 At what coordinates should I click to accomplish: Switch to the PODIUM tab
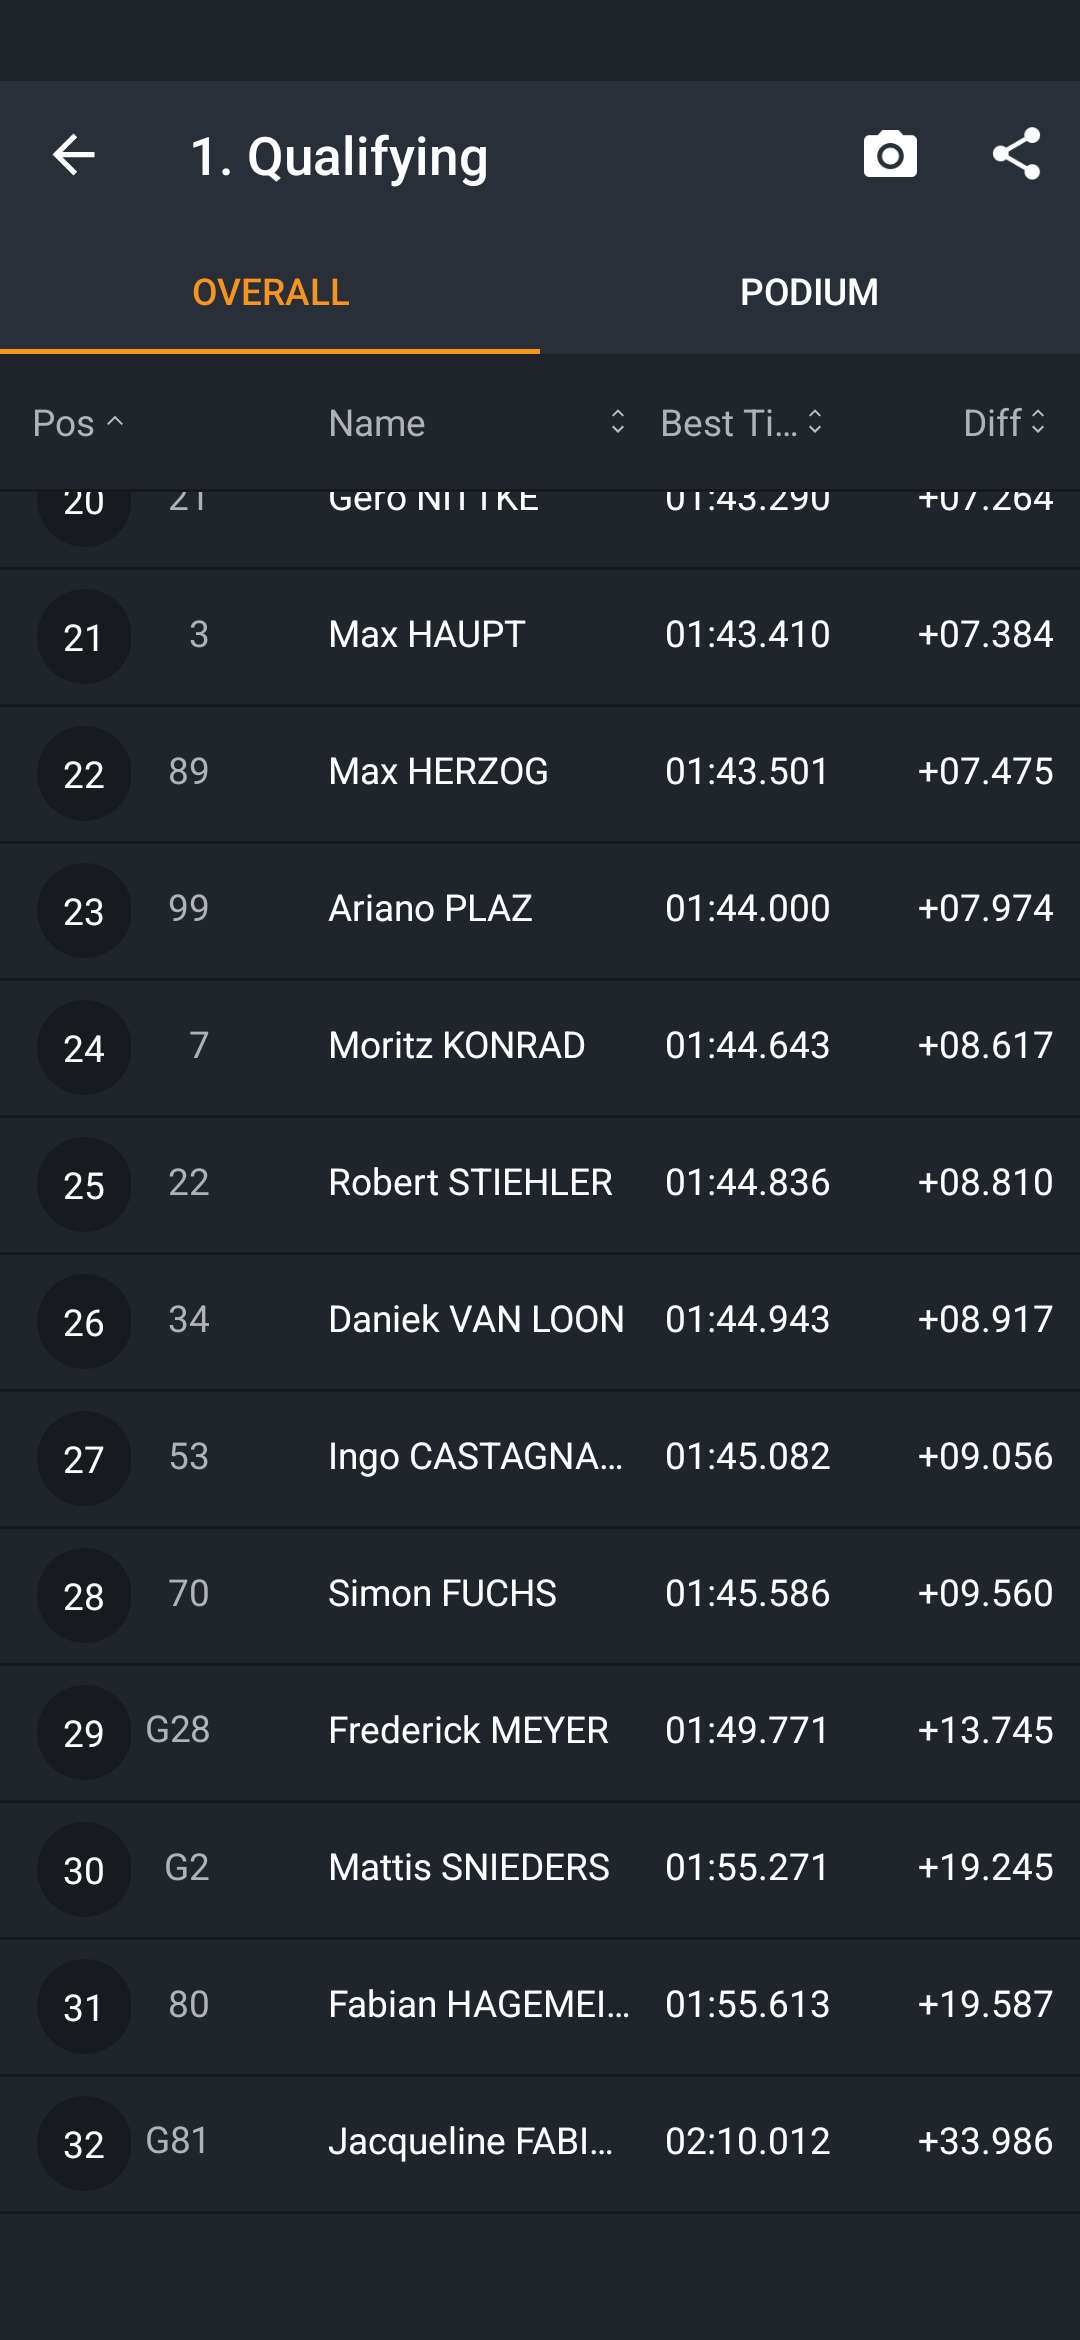pos(809,293)
